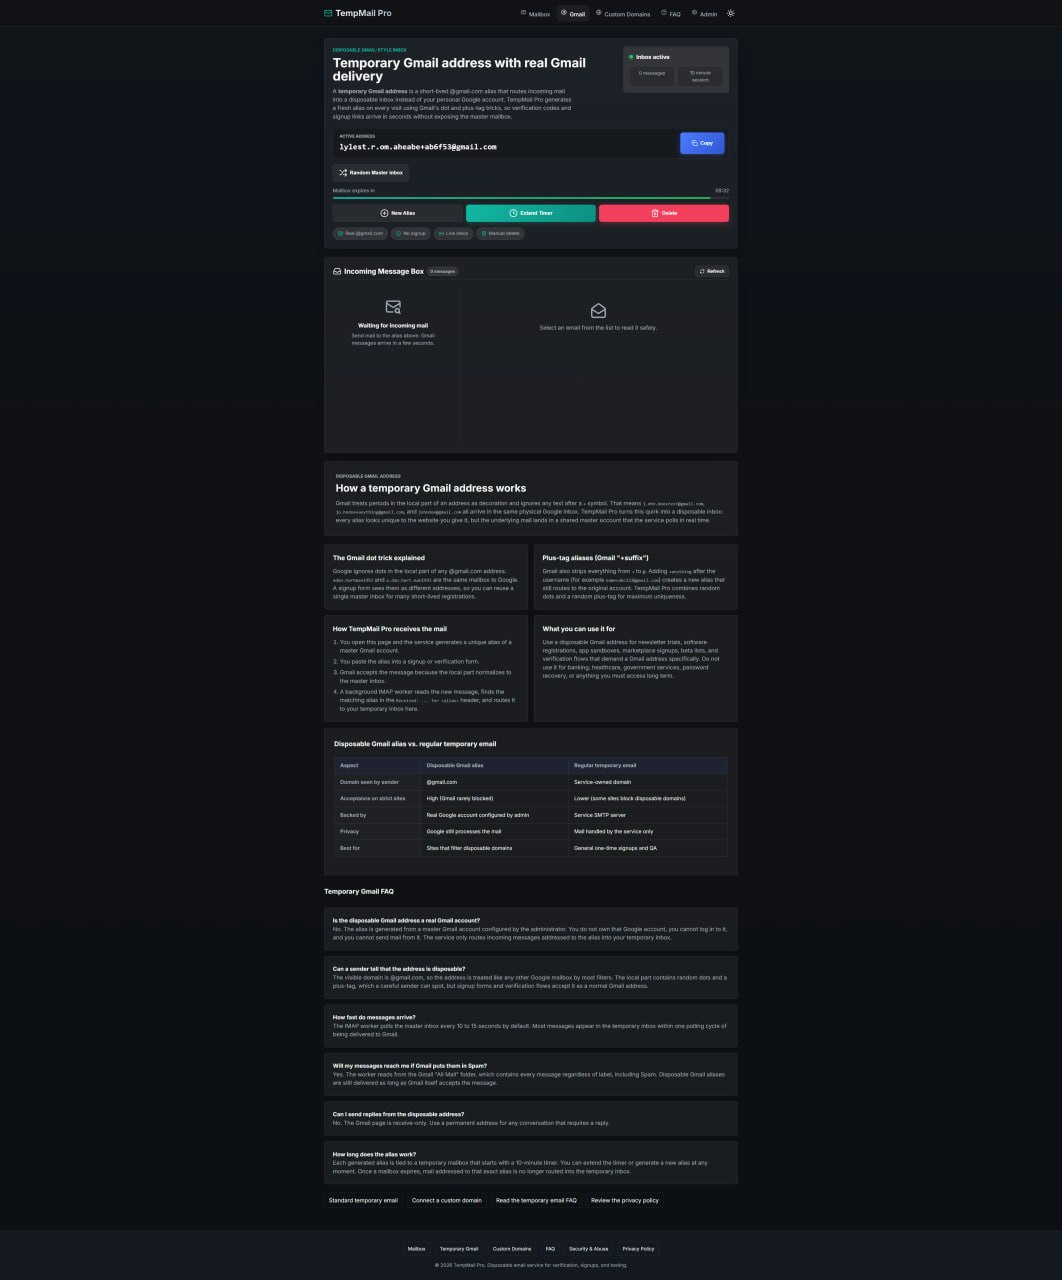Open the Mailbox nav tab
Viewport: 1062px width, 1280px height.
pos(536,14)
